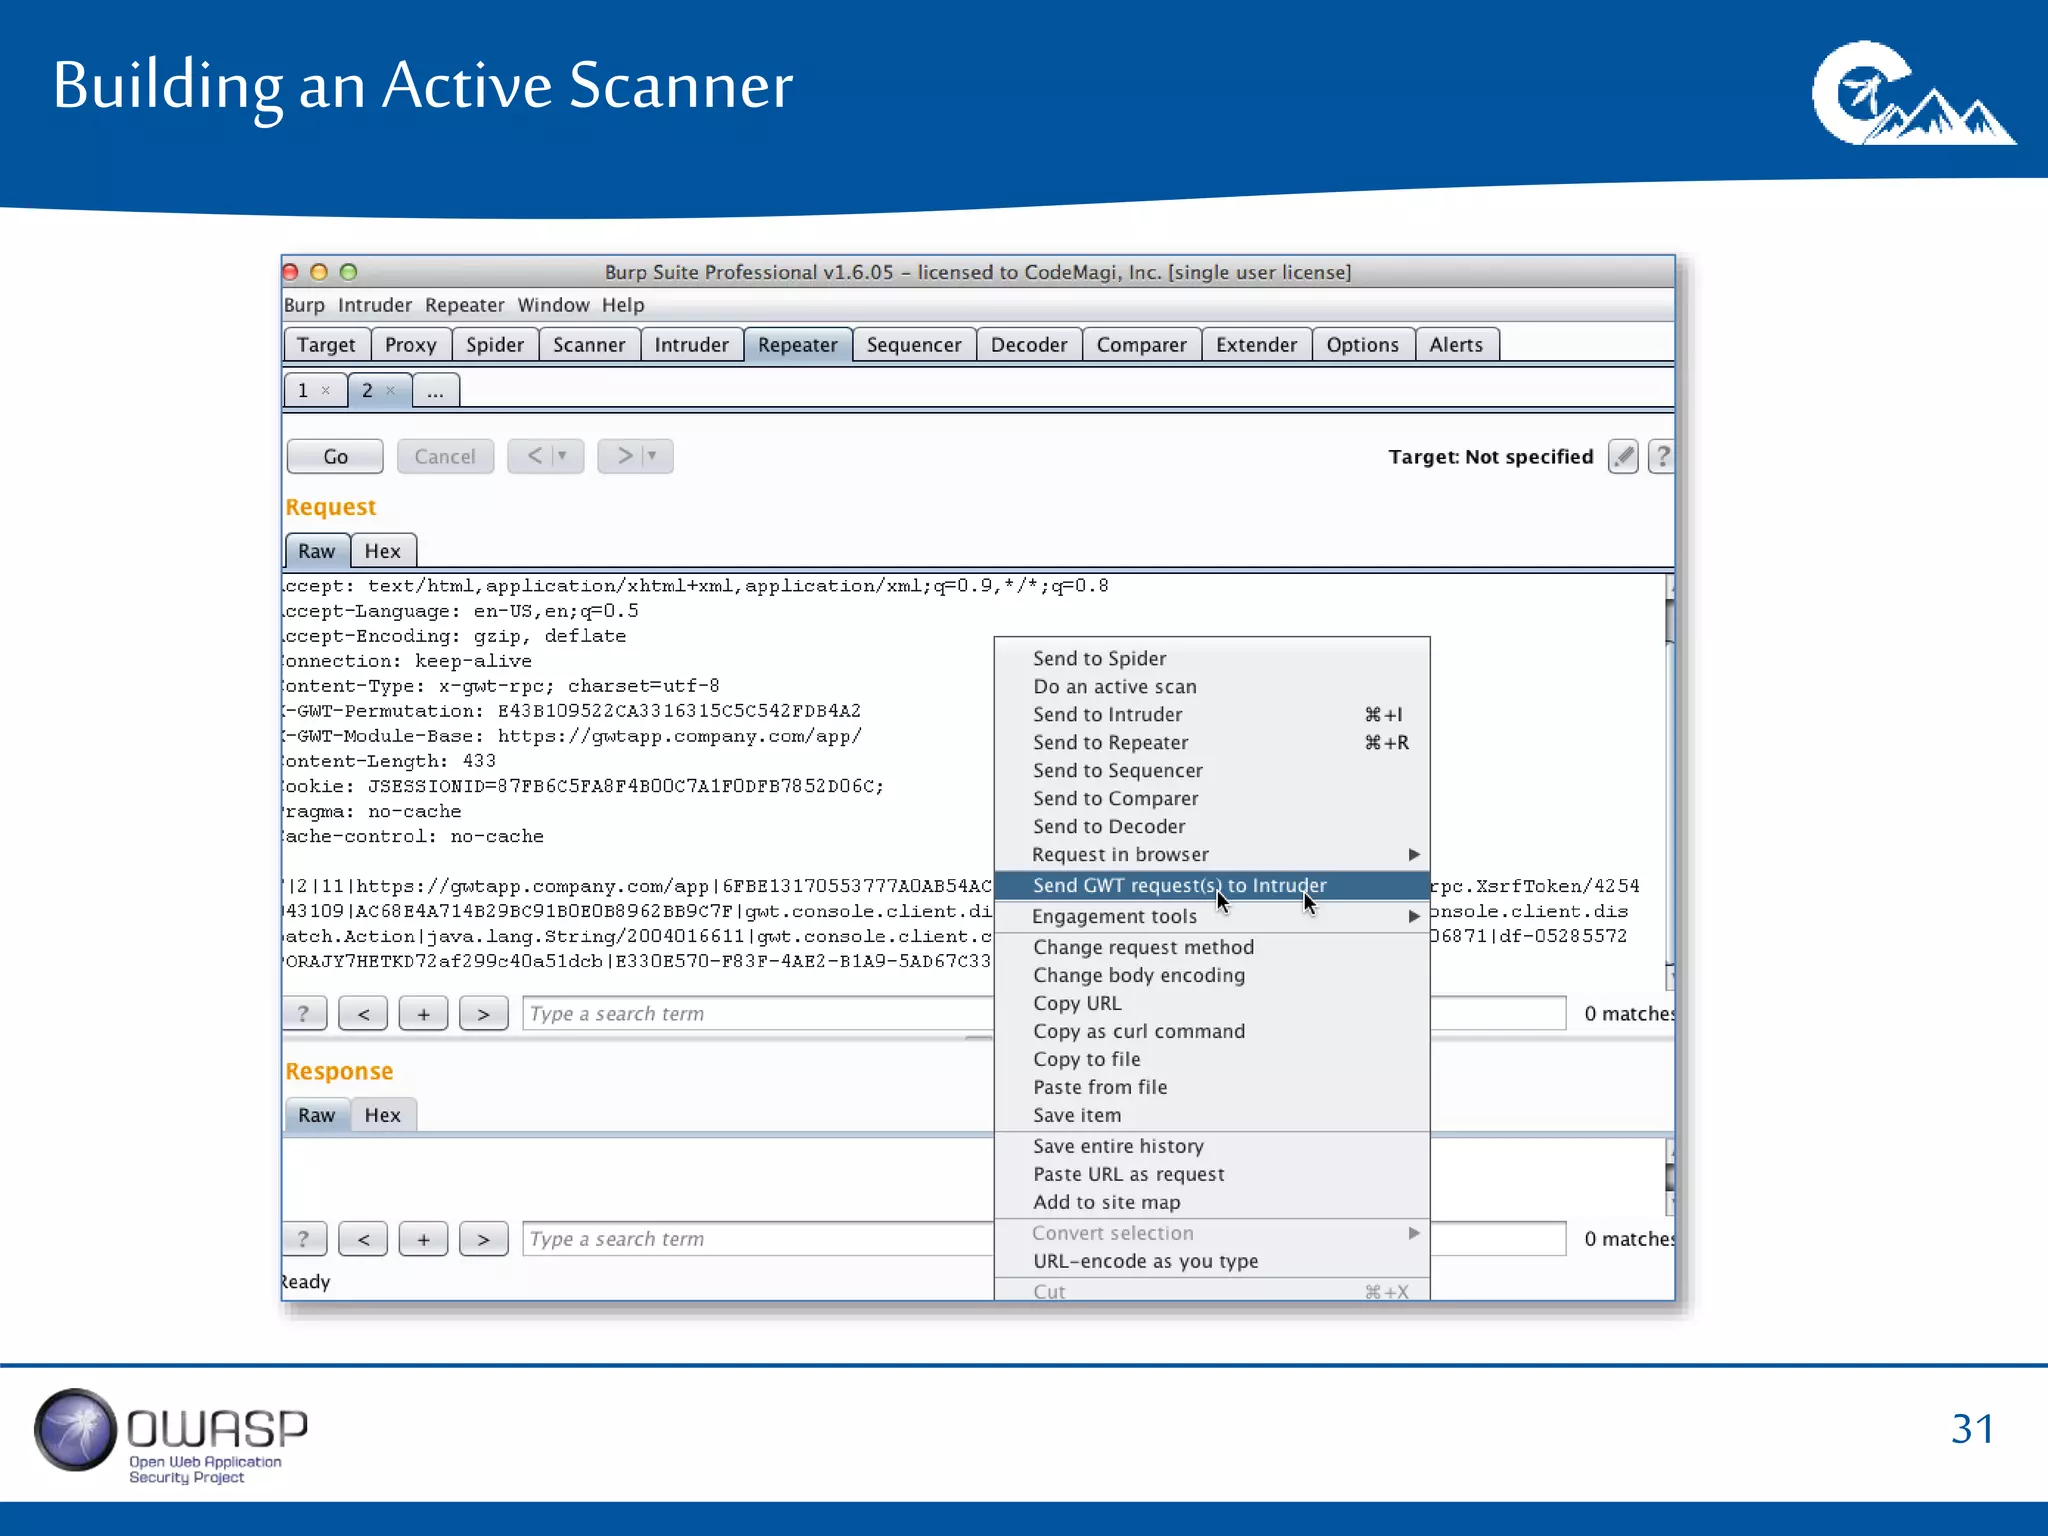Switch to the Decoder tab
The image size is (2048, 1536).
coord(1029,345)
